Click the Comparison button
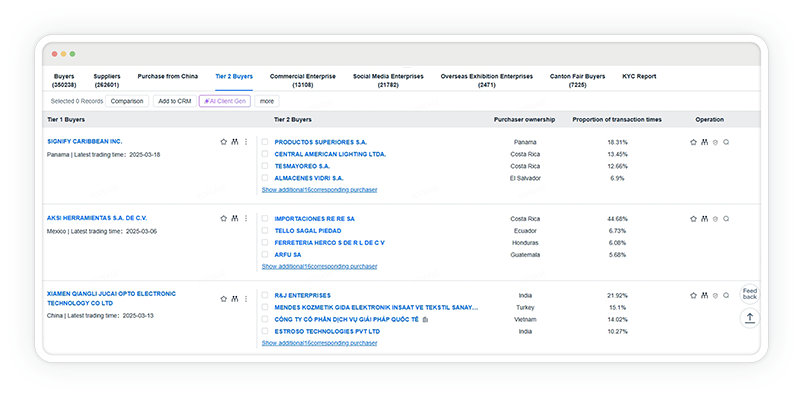The height and width of the screenshot is (398, 804). point(127,101)
